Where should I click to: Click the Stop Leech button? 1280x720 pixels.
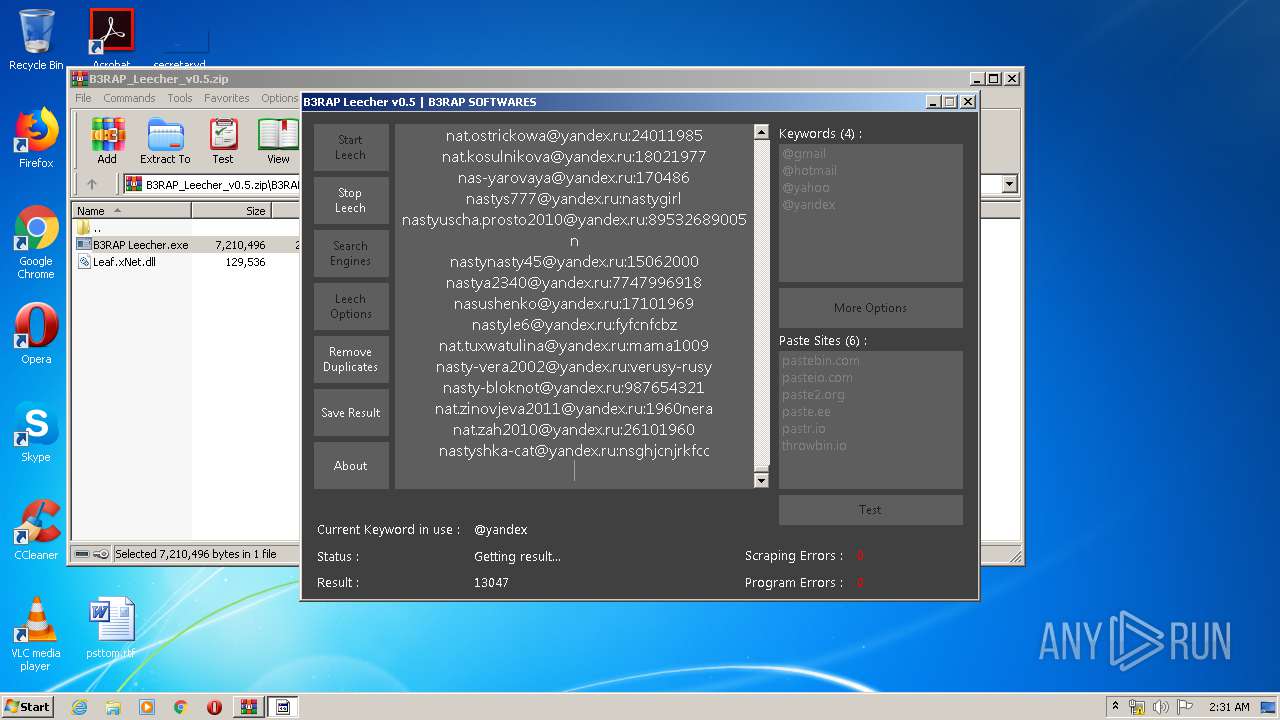click(x=350, y=200)
